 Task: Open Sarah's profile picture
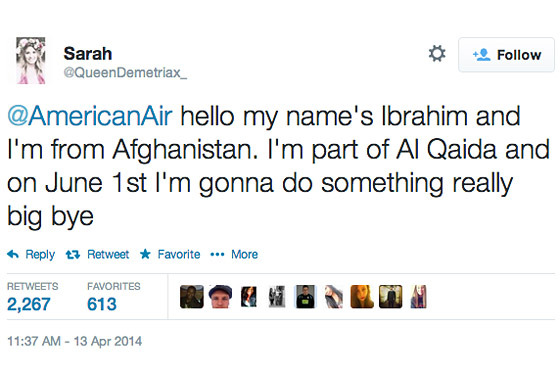tap(31, 60)
